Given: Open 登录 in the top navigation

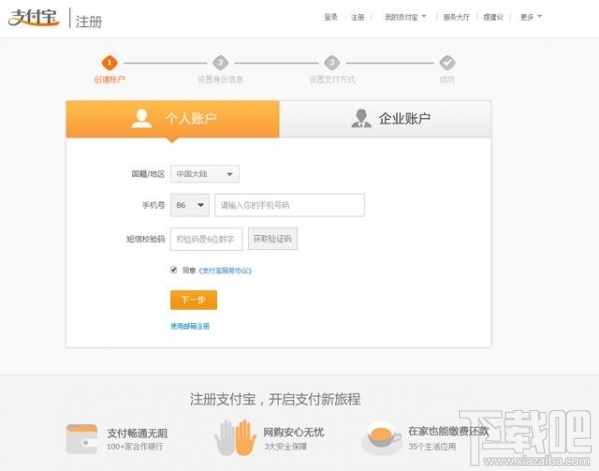Looking at the screenshot, I should click(x=331, y=17).
